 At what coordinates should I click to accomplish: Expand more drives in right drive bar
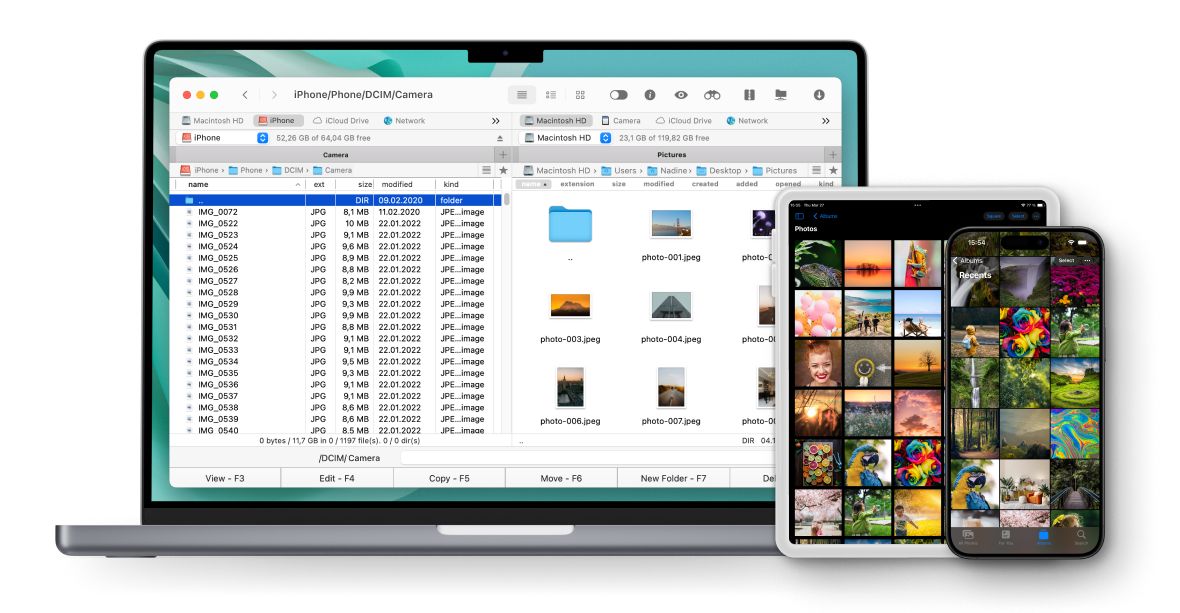[x=826, y=120]
